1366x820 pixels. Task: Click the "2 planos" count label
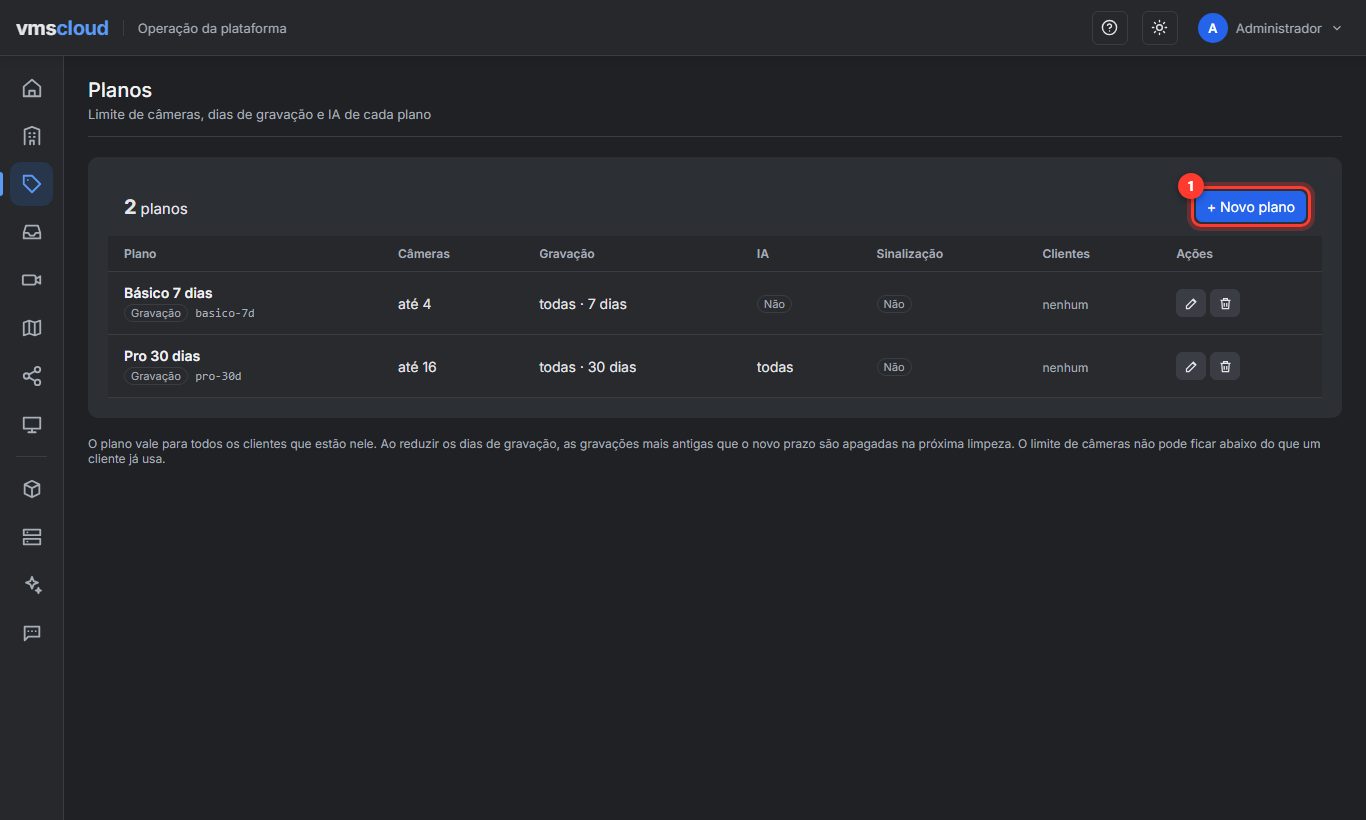pos(156,208)
